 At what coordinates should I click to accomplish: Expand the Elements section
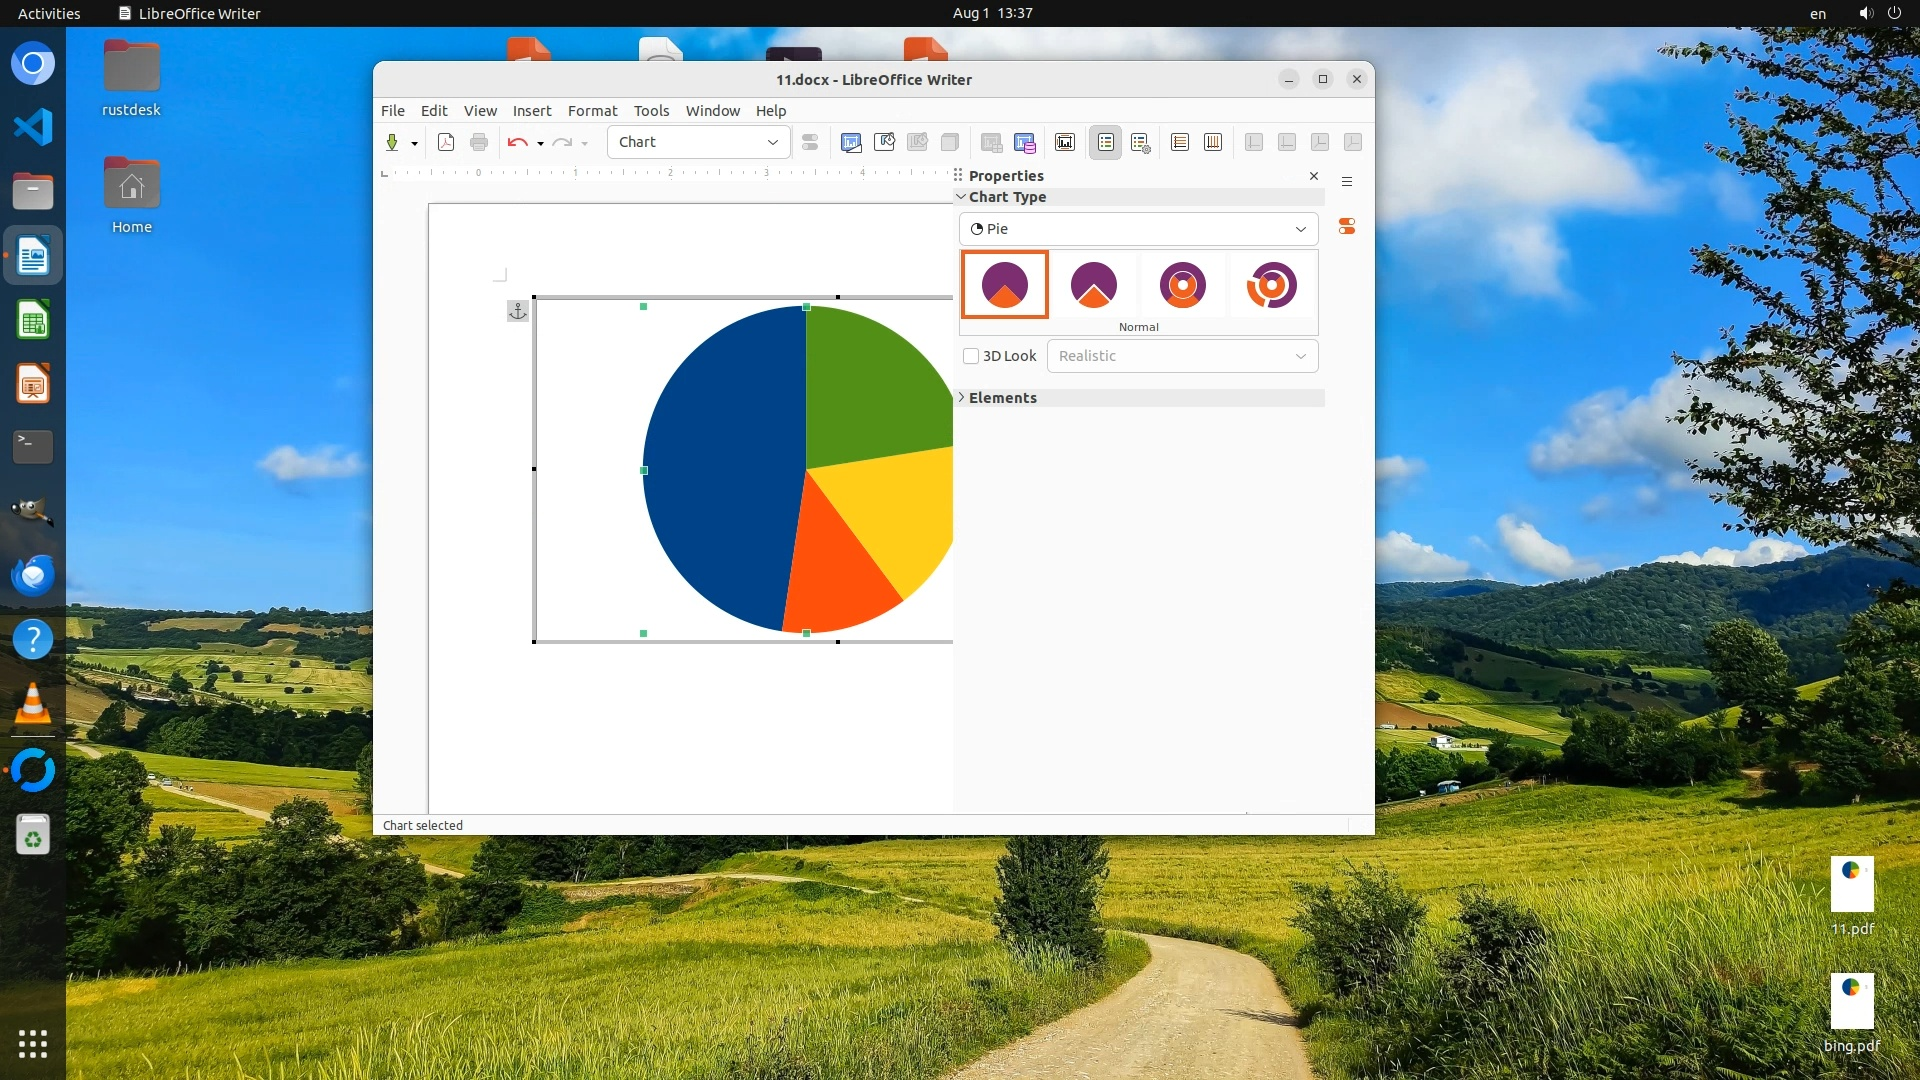click(1002, 398)
